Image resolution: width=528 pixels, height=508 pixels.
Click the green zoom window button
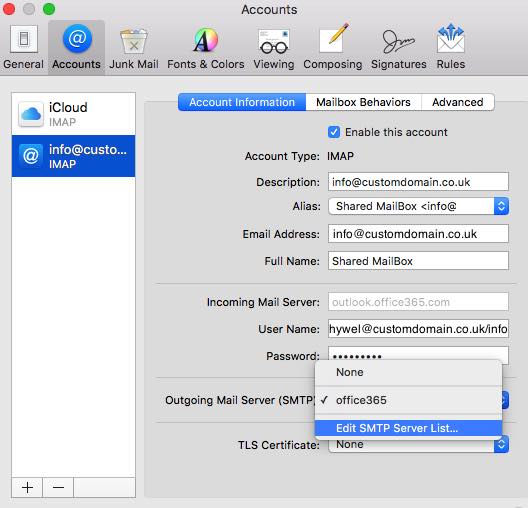49,9
